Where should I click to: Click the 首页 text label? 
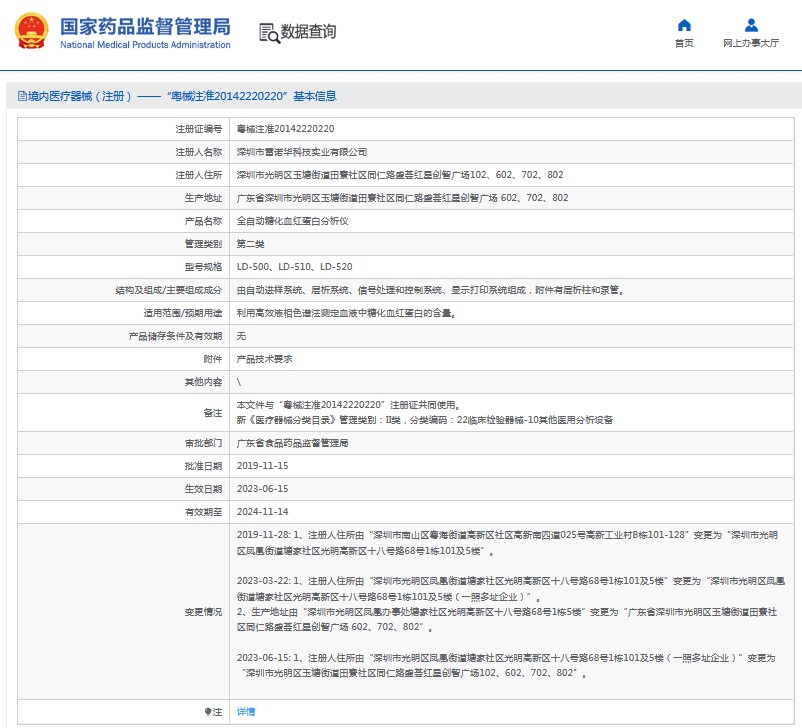click(x=684, y=43)
